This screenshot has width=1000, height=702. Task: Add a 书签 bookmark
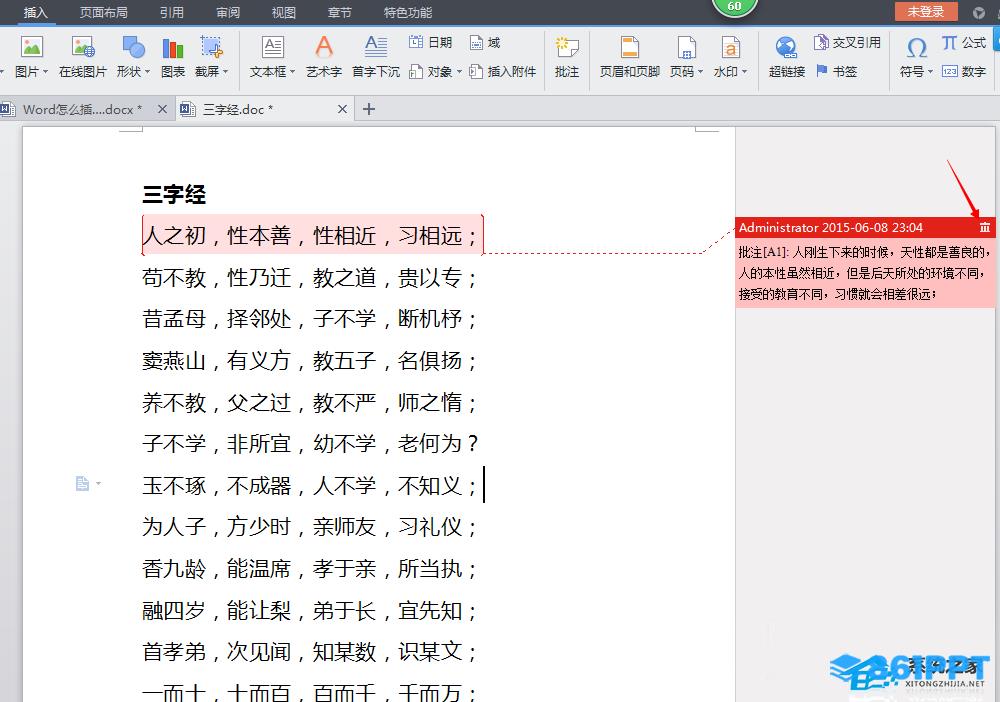836,71
